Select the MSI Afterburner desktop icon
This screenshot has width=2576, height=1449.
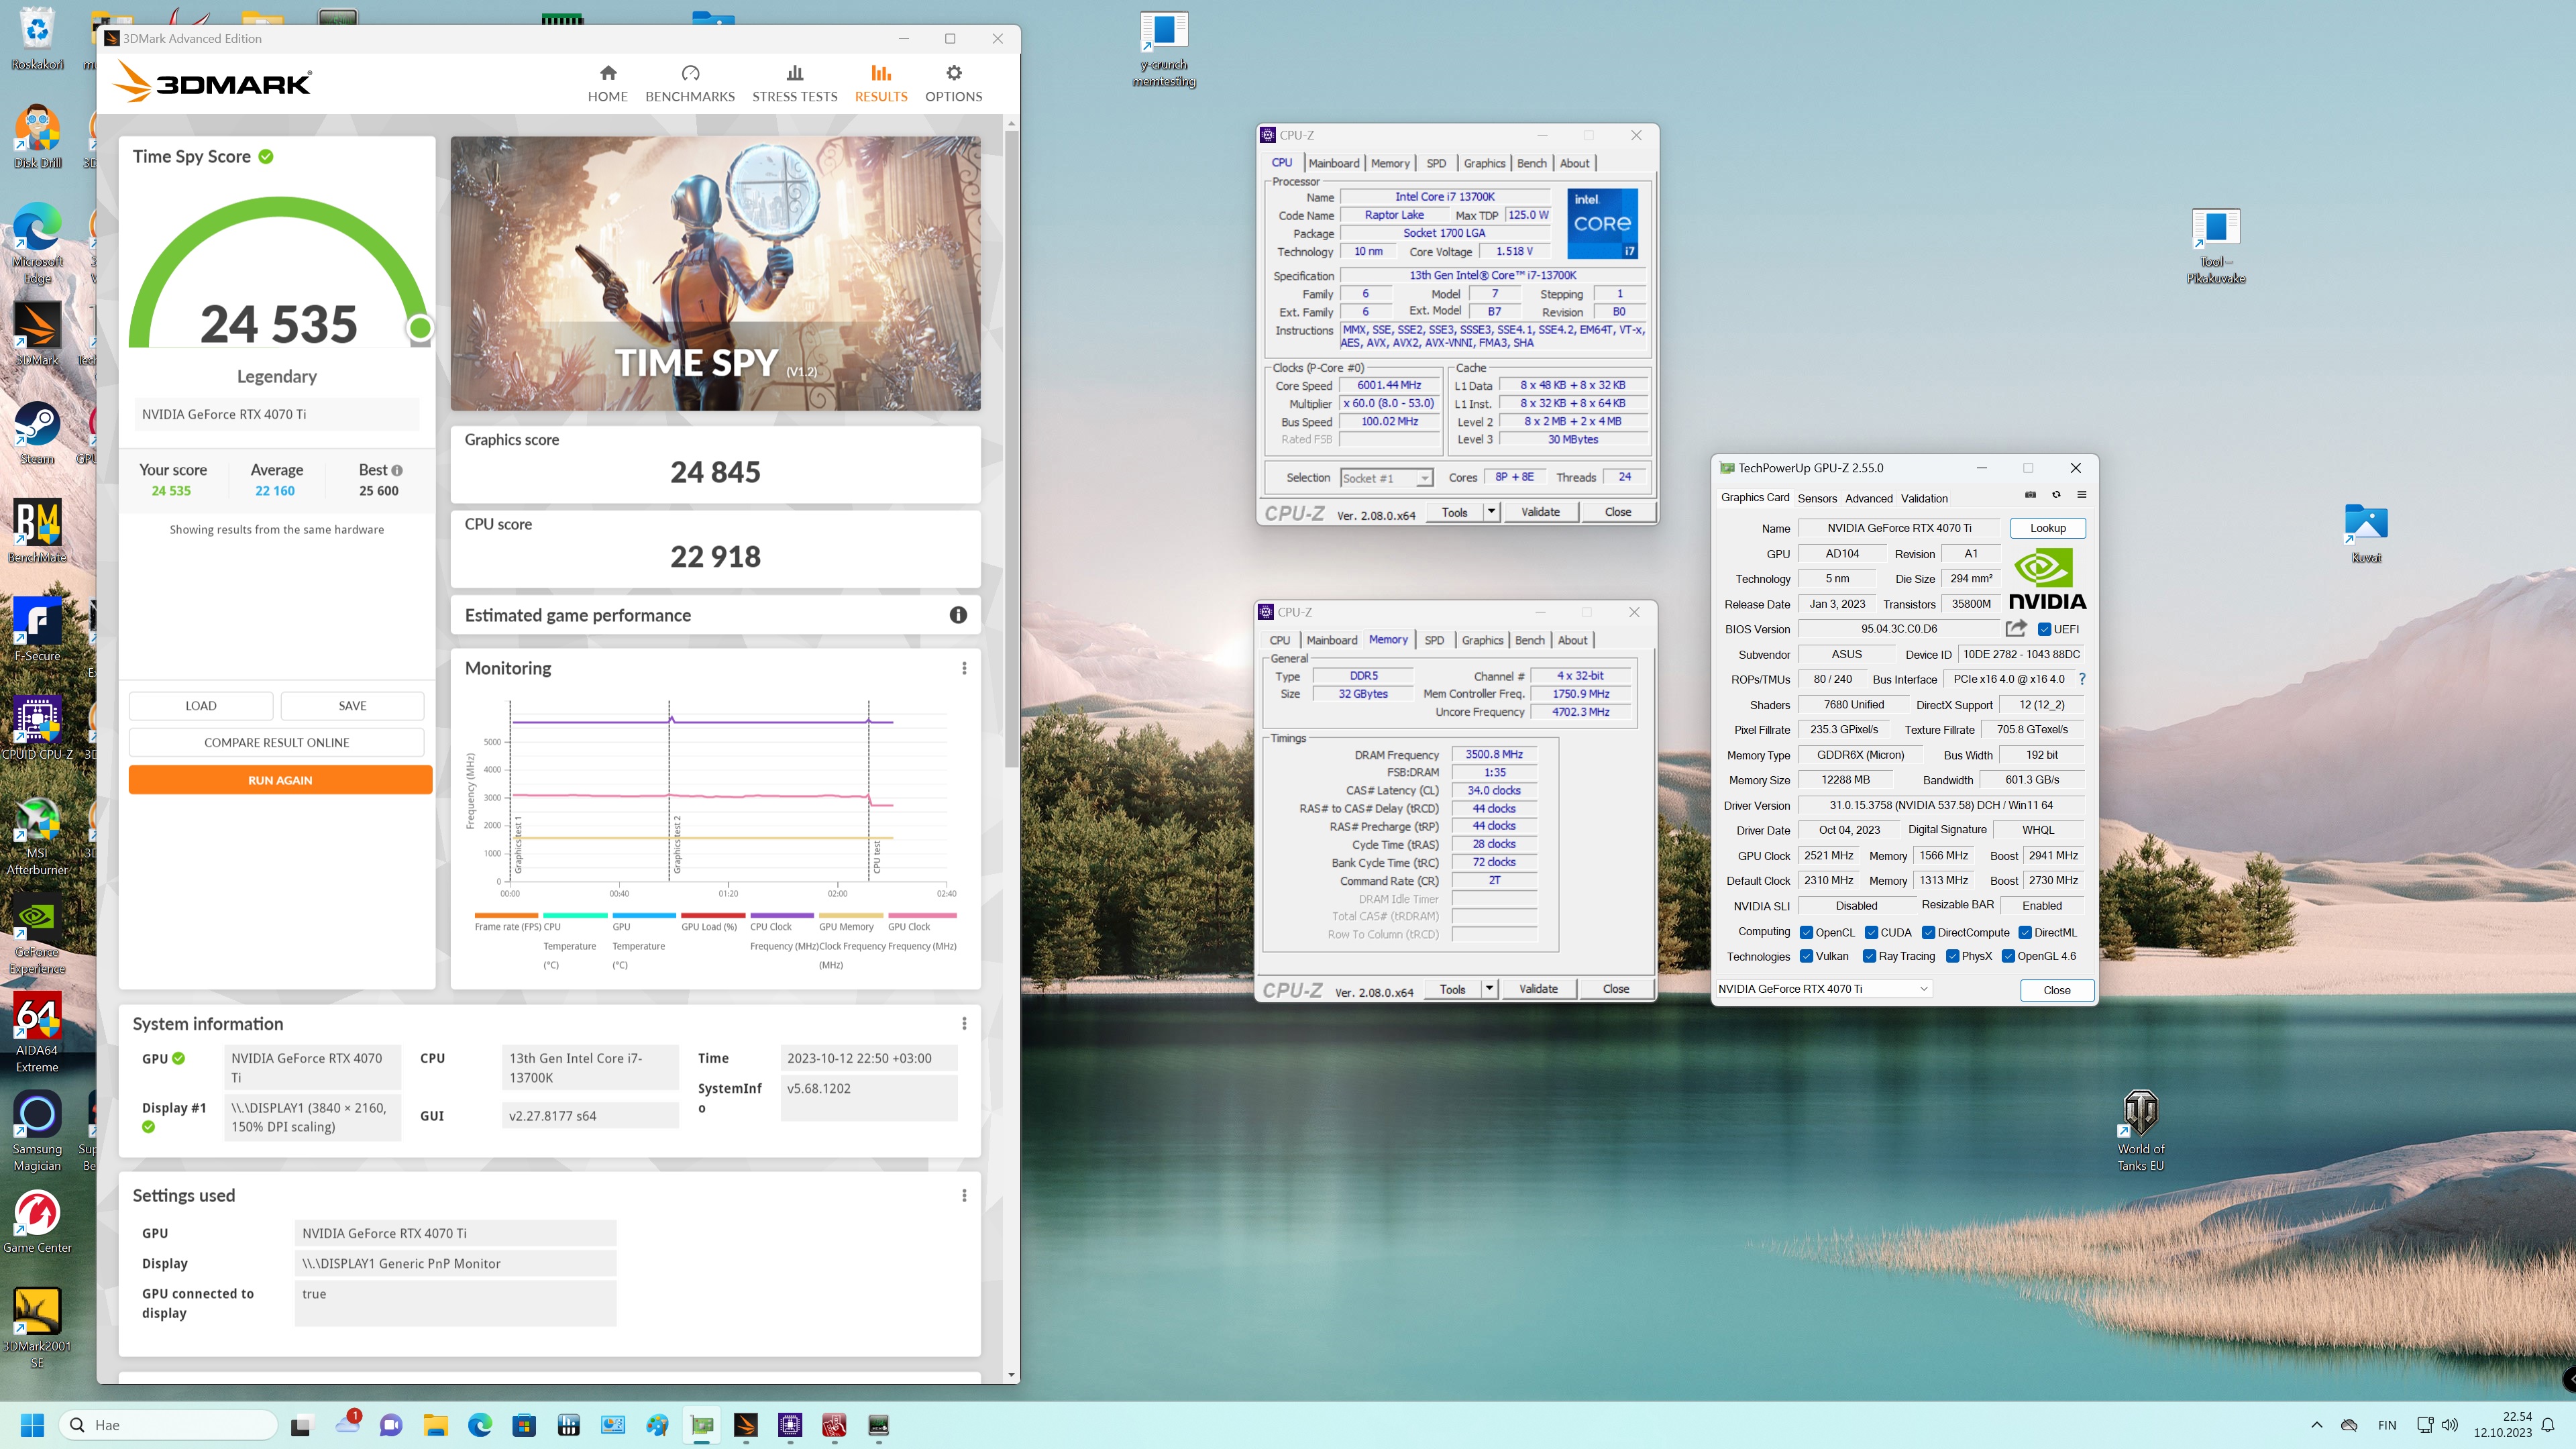[x=37, y=835]
